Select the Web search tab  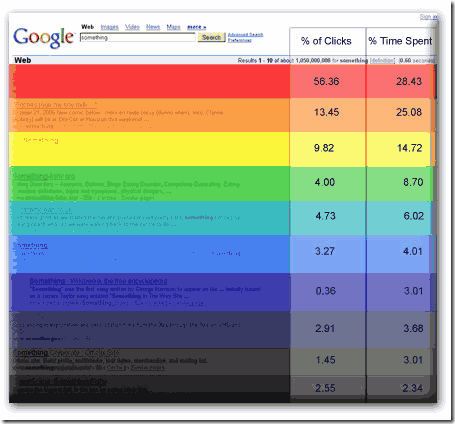coord(88,27)
